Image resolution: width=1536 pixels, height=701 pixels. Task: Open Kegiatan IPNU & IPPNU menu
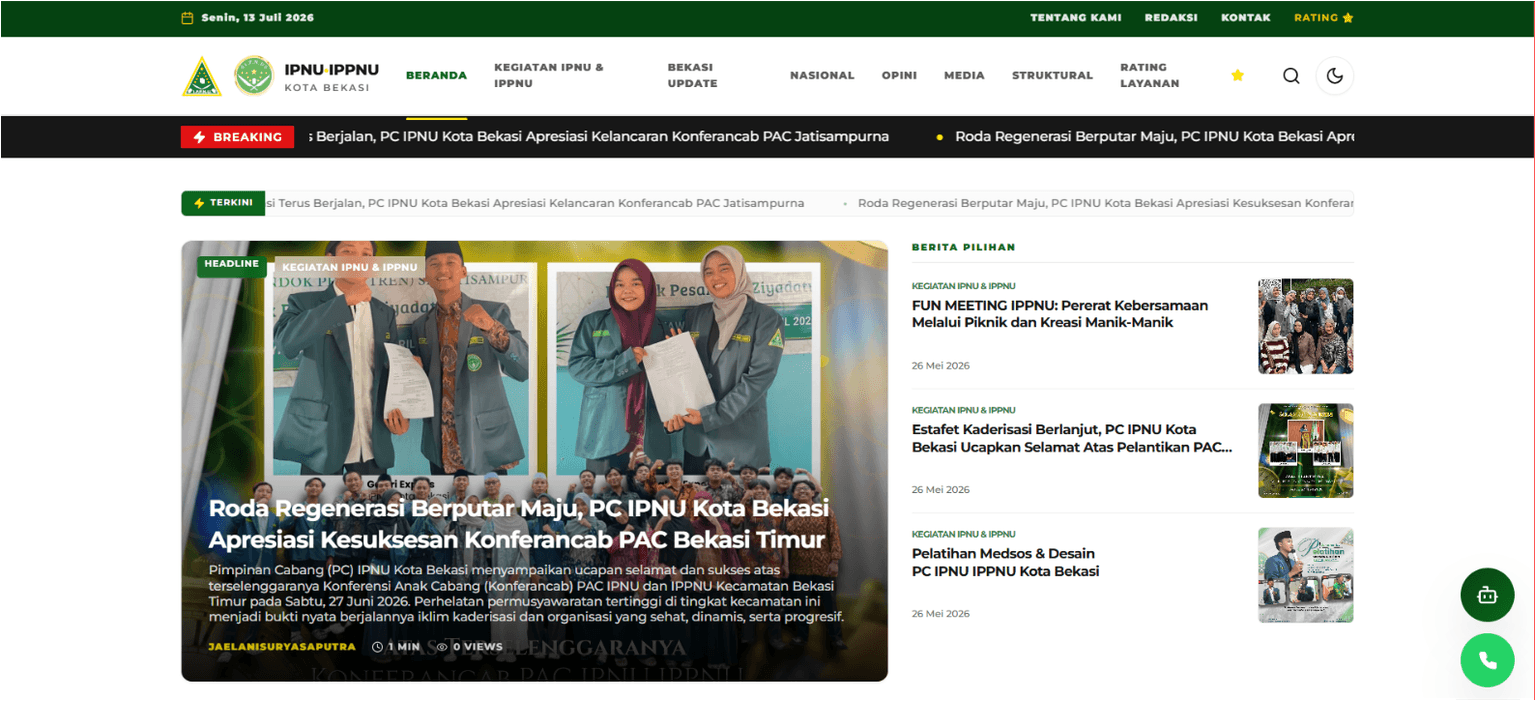pyautogui.click(x=549, y=76)
